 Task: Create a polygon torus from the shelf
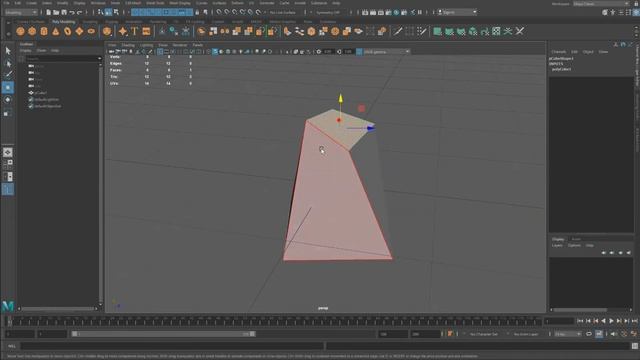click(67, 31)
